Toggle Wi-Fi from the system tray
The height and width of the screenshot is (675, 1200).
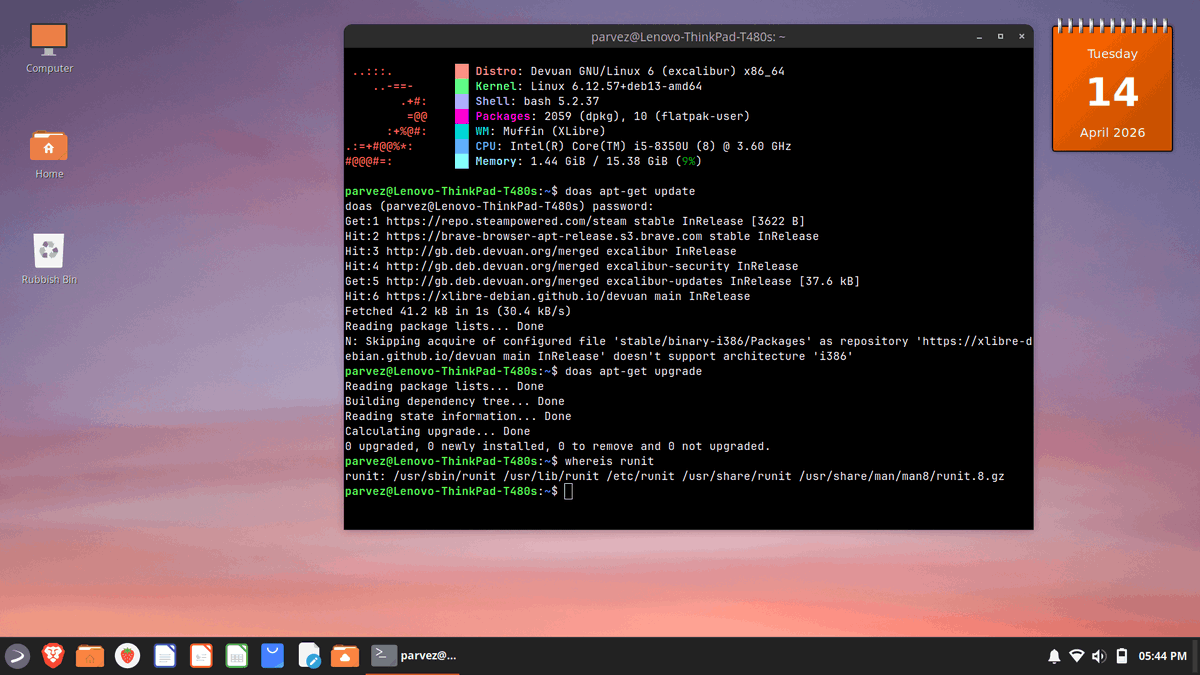click(1077, 656)
